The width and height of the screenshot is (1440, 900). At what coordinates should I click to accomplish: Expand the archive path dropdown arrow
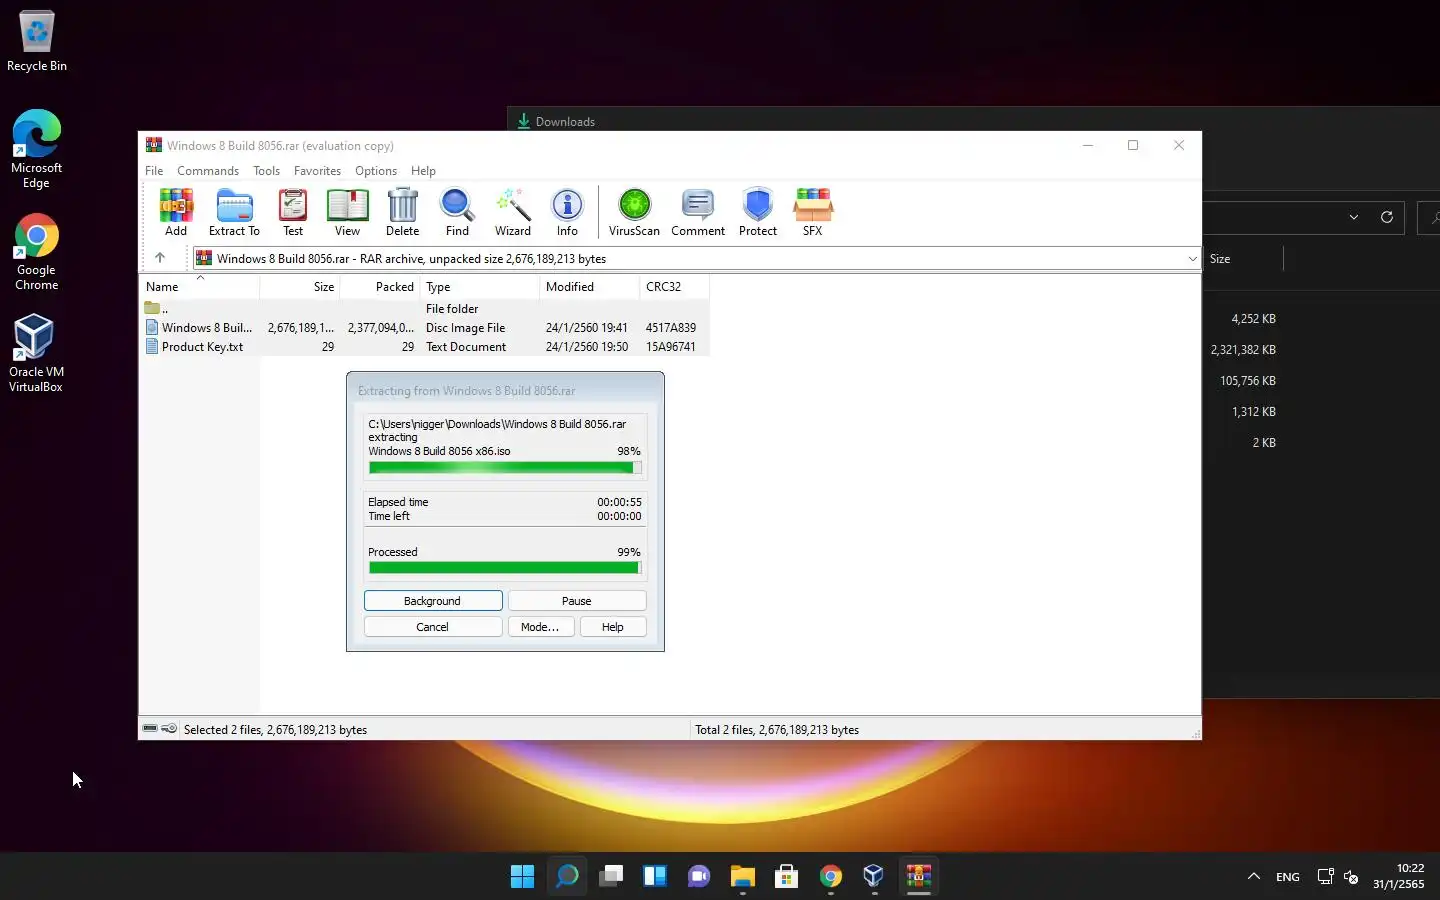(1192, 258)
